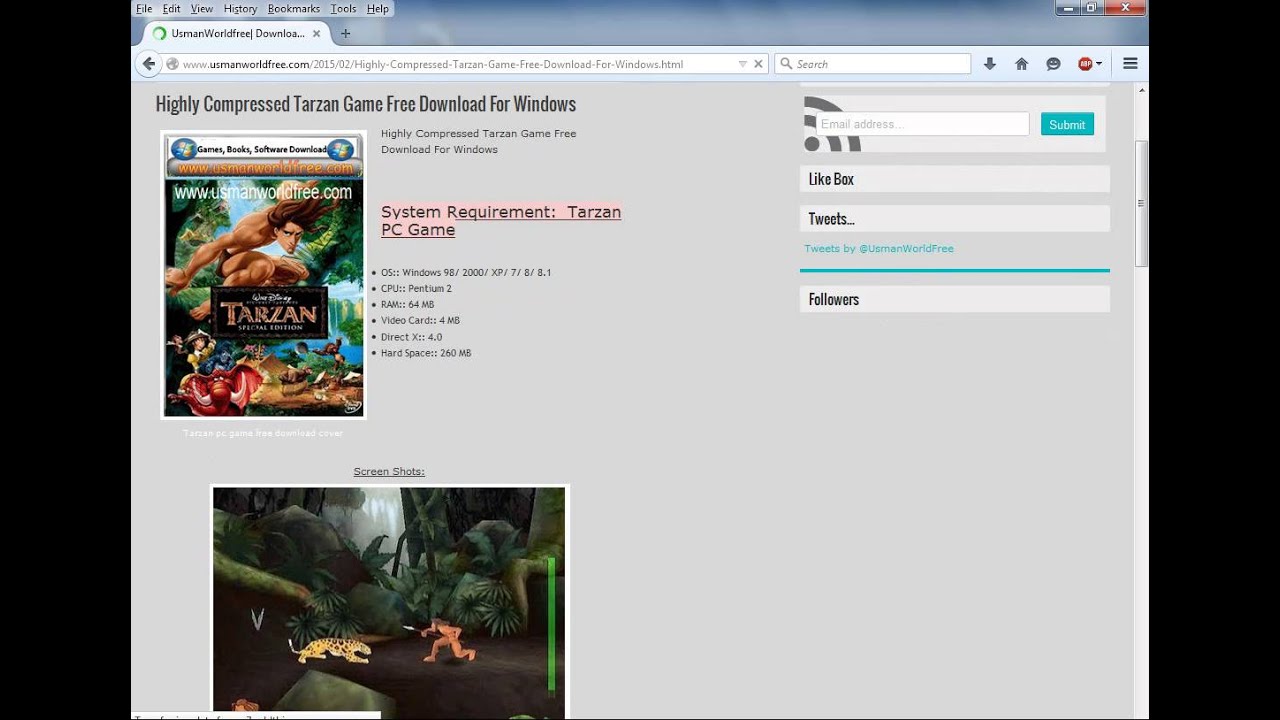Click the vertical page scrollbar thumb
1280x720 pixels.
tap(1141, 204)
